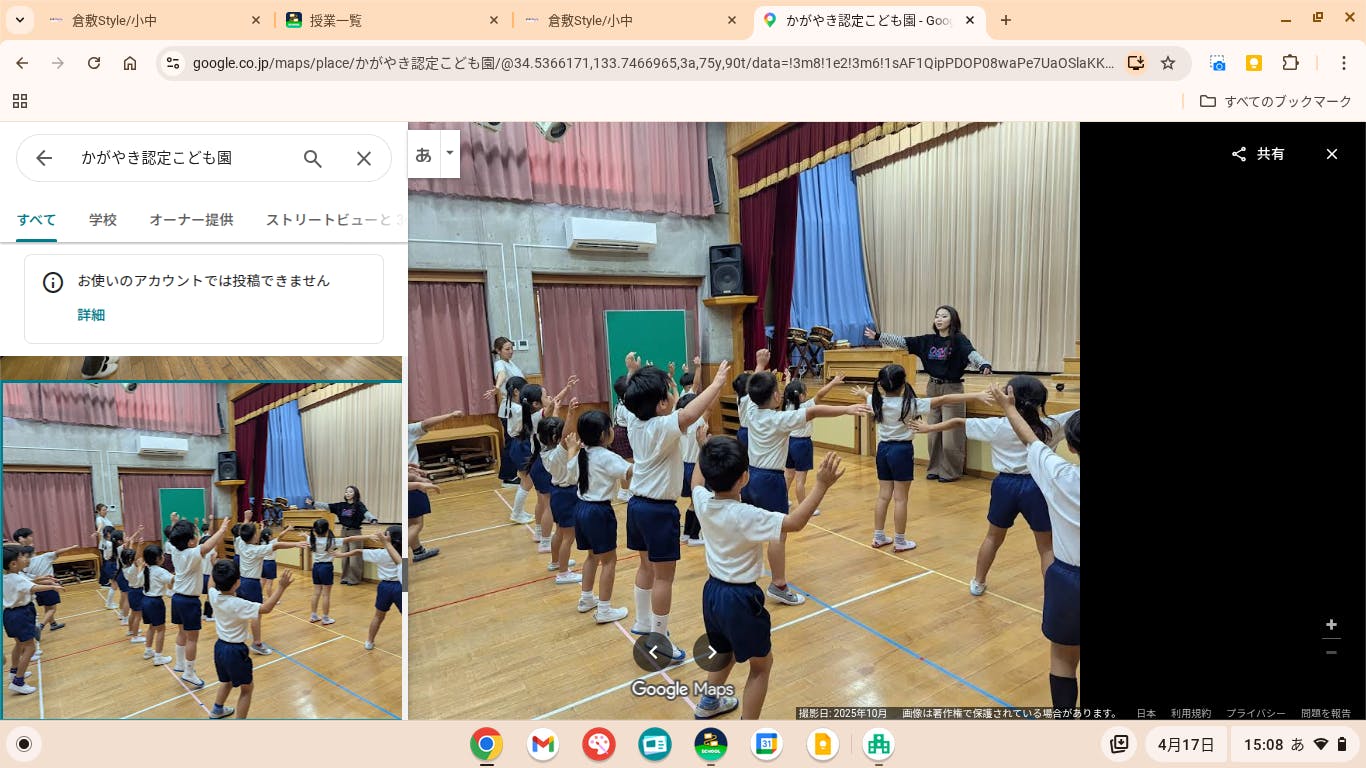Click the かがやき認定こども園 search field

click(x=180, y=158)
